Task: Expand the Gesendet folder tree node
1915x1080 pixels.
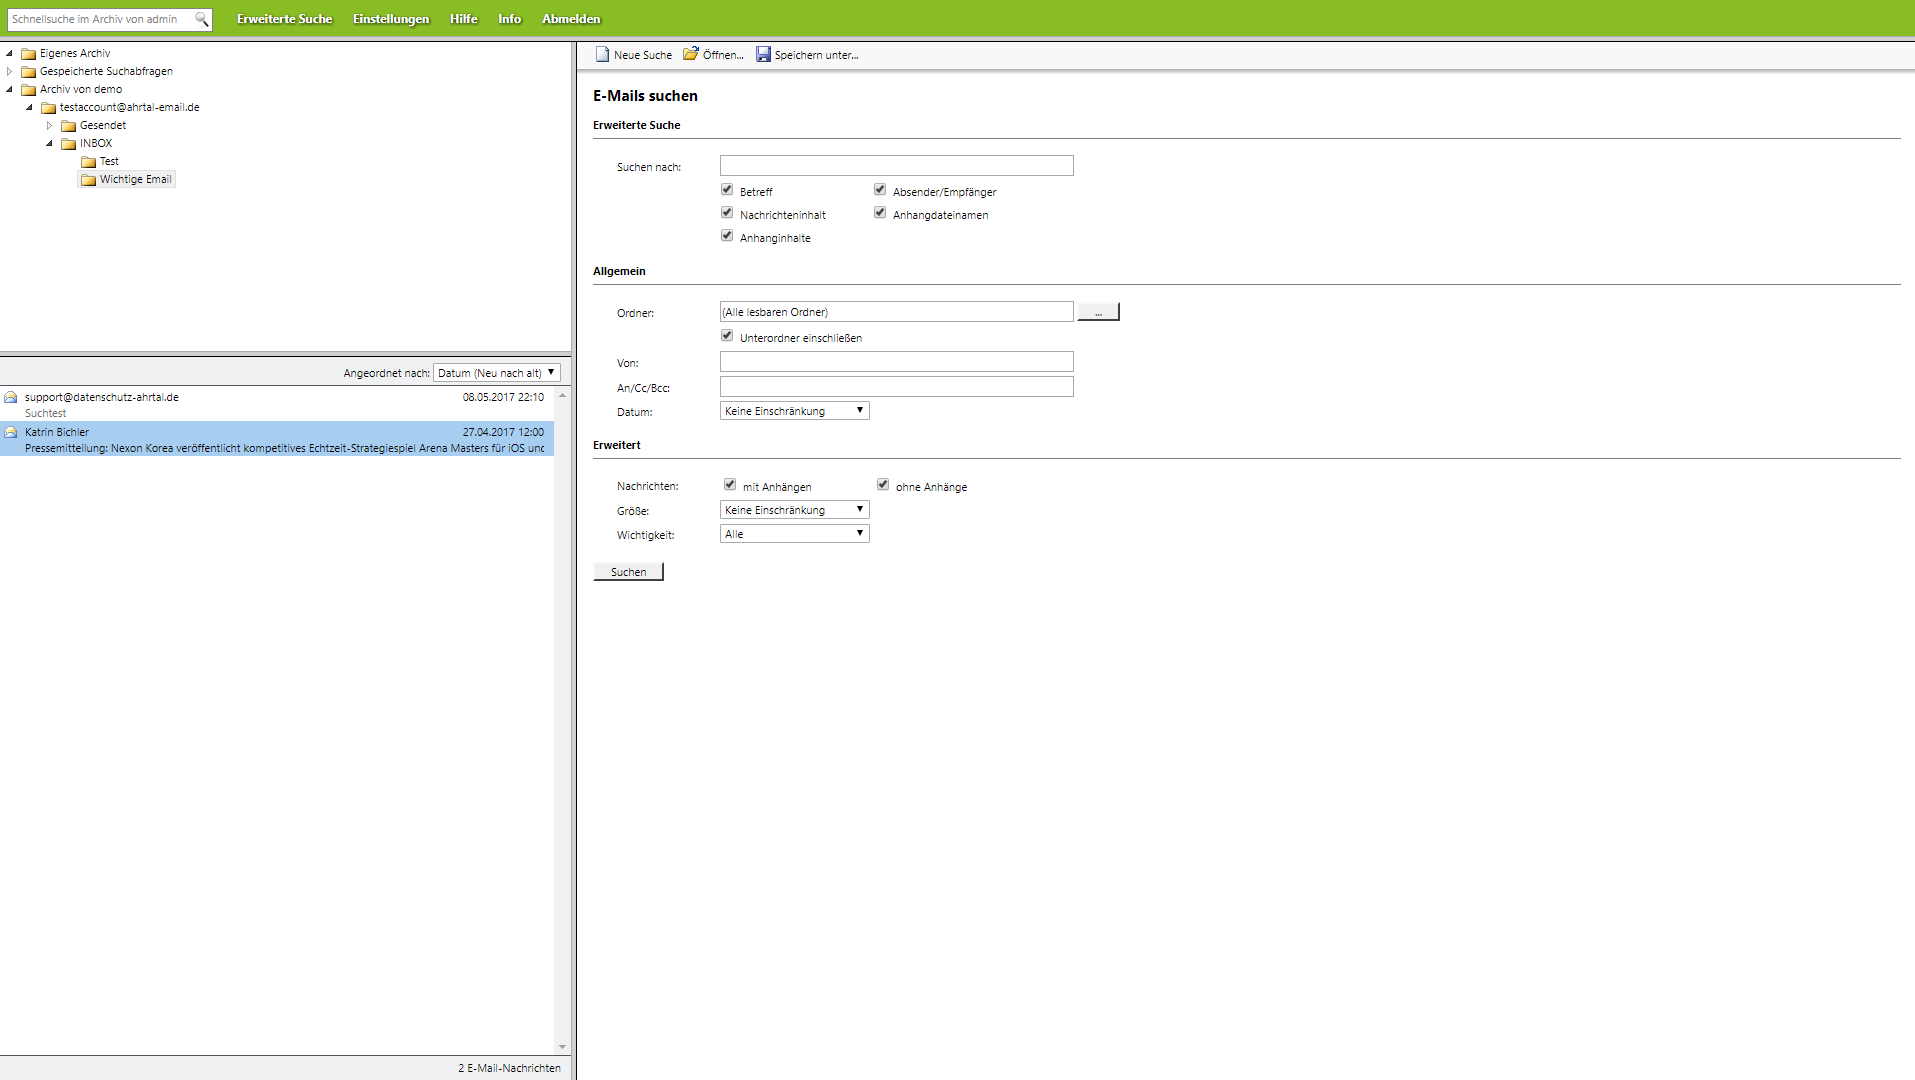Action: point(49,126)
